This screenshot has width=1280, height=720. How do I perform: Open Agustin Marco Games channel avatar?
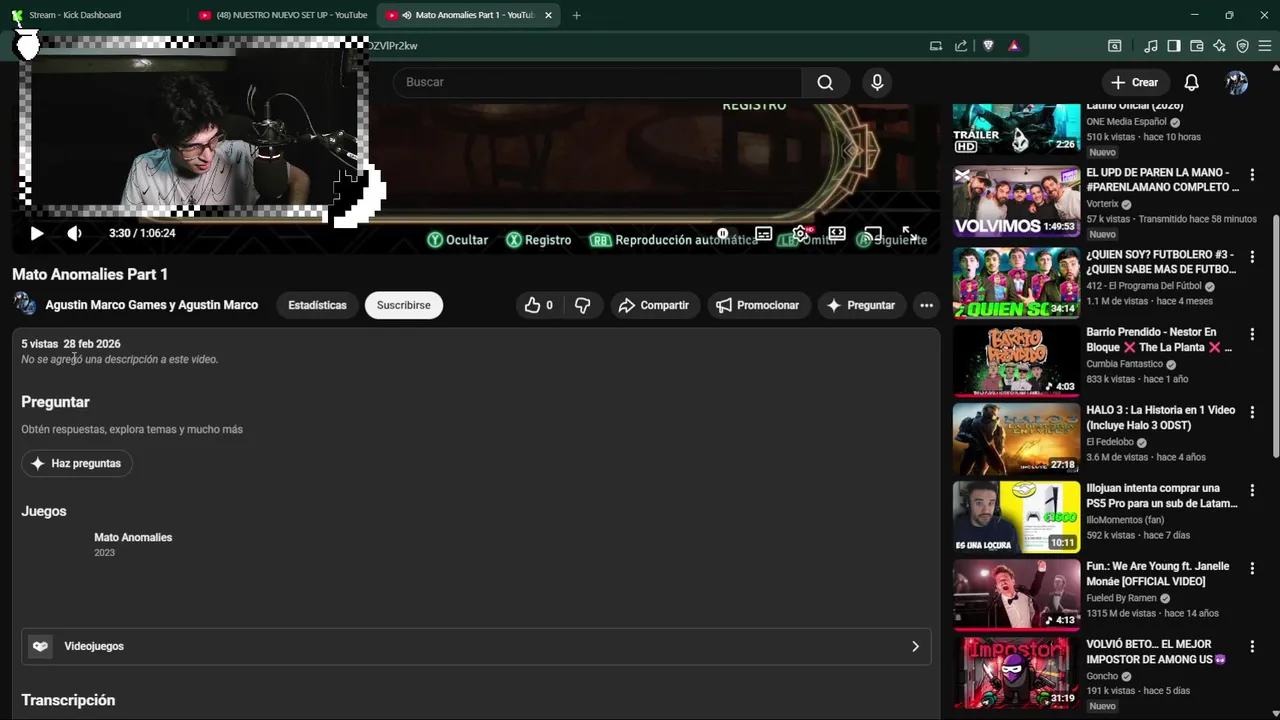tap(25, 305)
